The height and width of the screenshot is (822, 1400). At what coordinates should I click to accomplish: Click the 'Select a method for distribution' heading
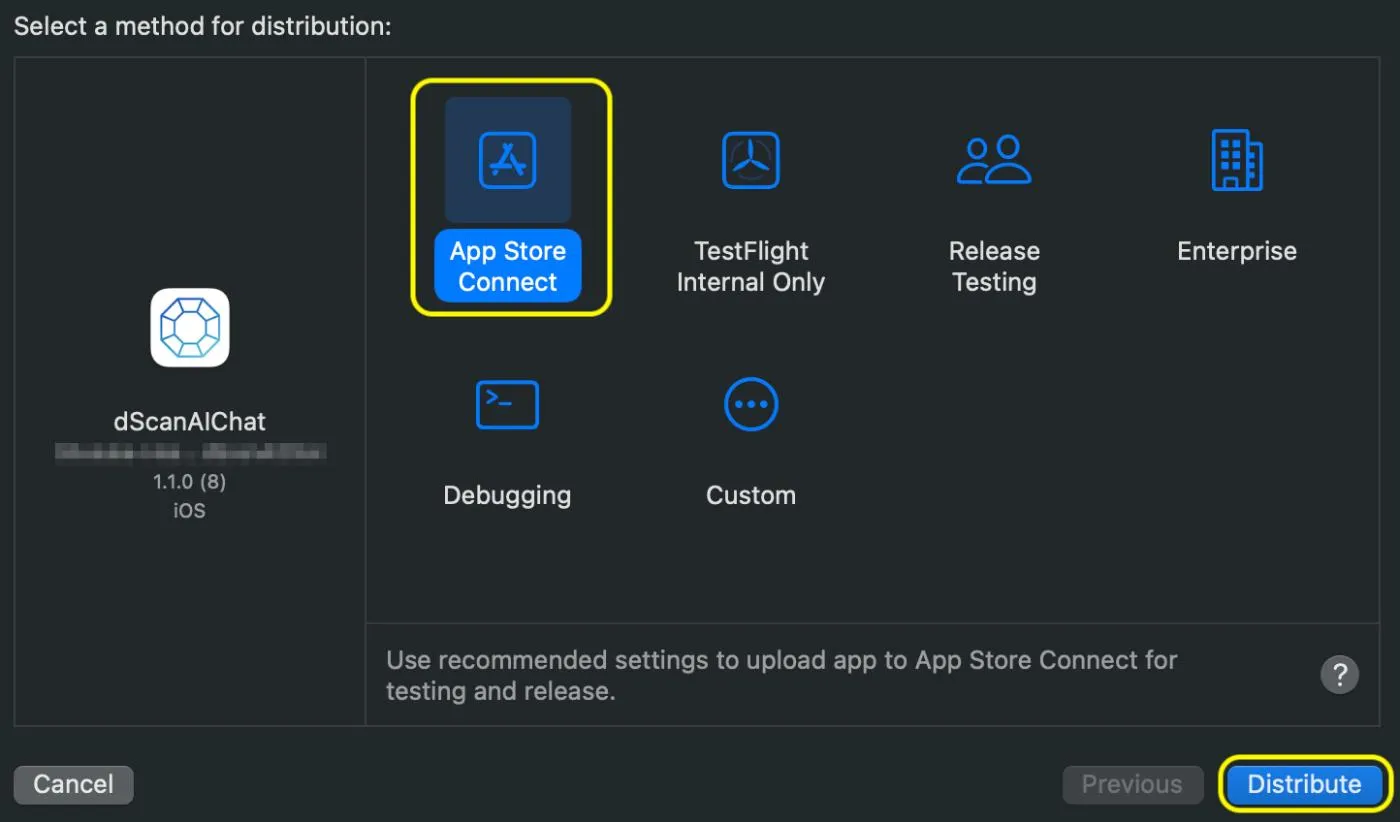click(x=202, y=26)
